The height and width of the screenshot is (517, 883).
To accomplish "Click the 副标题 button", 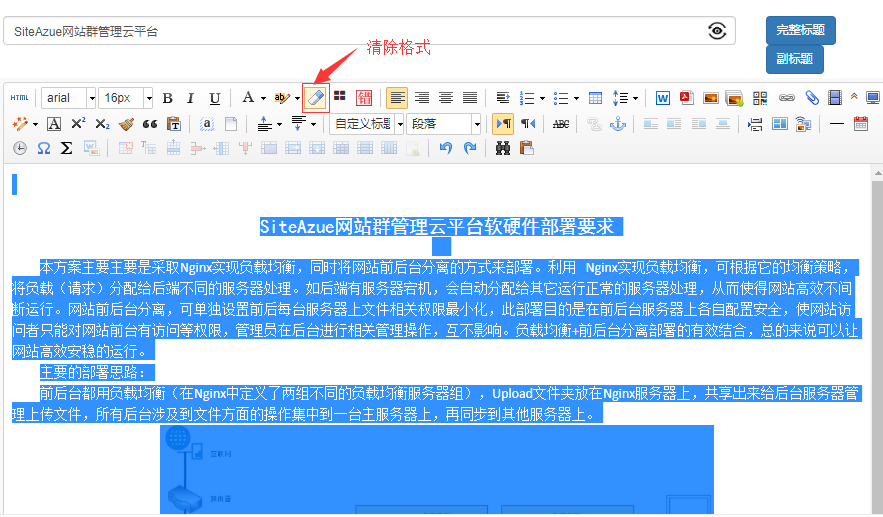I will (794, 59).
